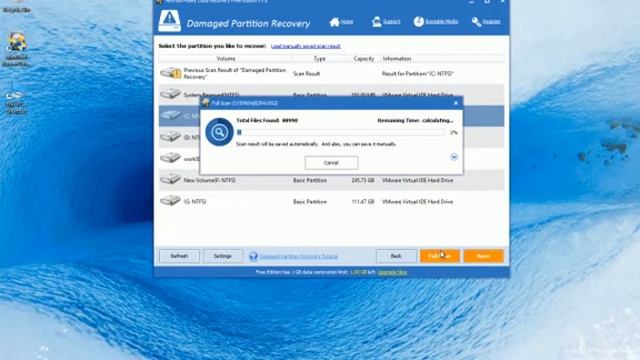Click the Result for Partition information cell
This screenshot has height=360, width=640.
tap(418, 74)
